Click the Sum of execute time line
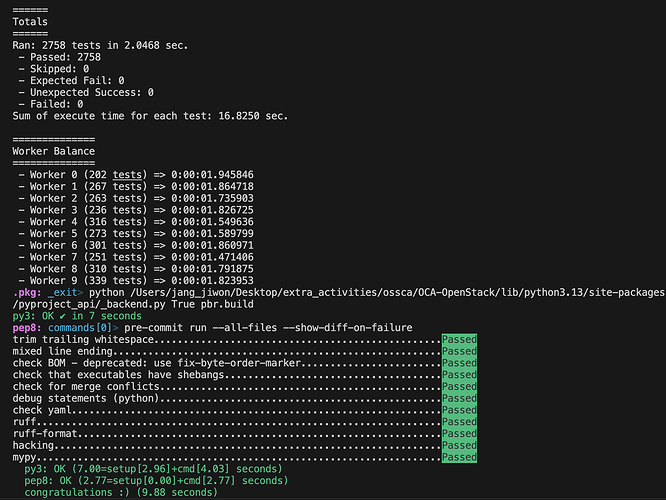Viewport: 666px width, 500px height. (x=149, y=116)
